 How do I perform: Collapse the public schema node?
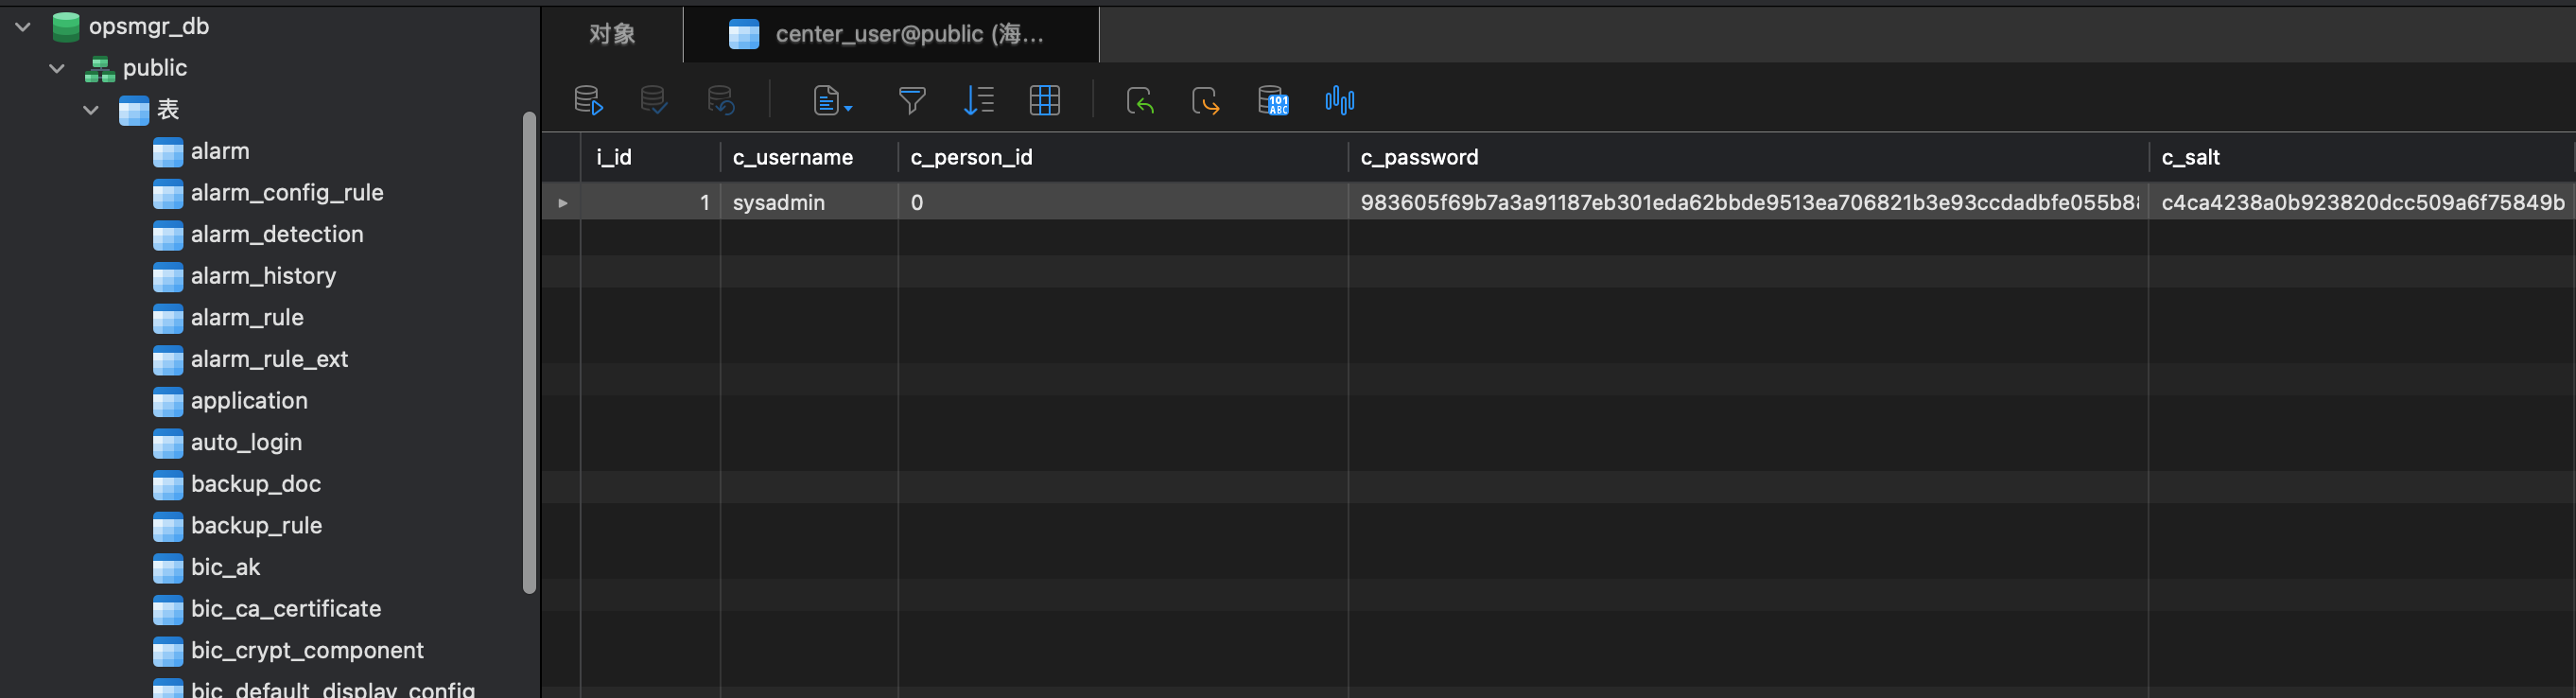(x=57, y=68)
